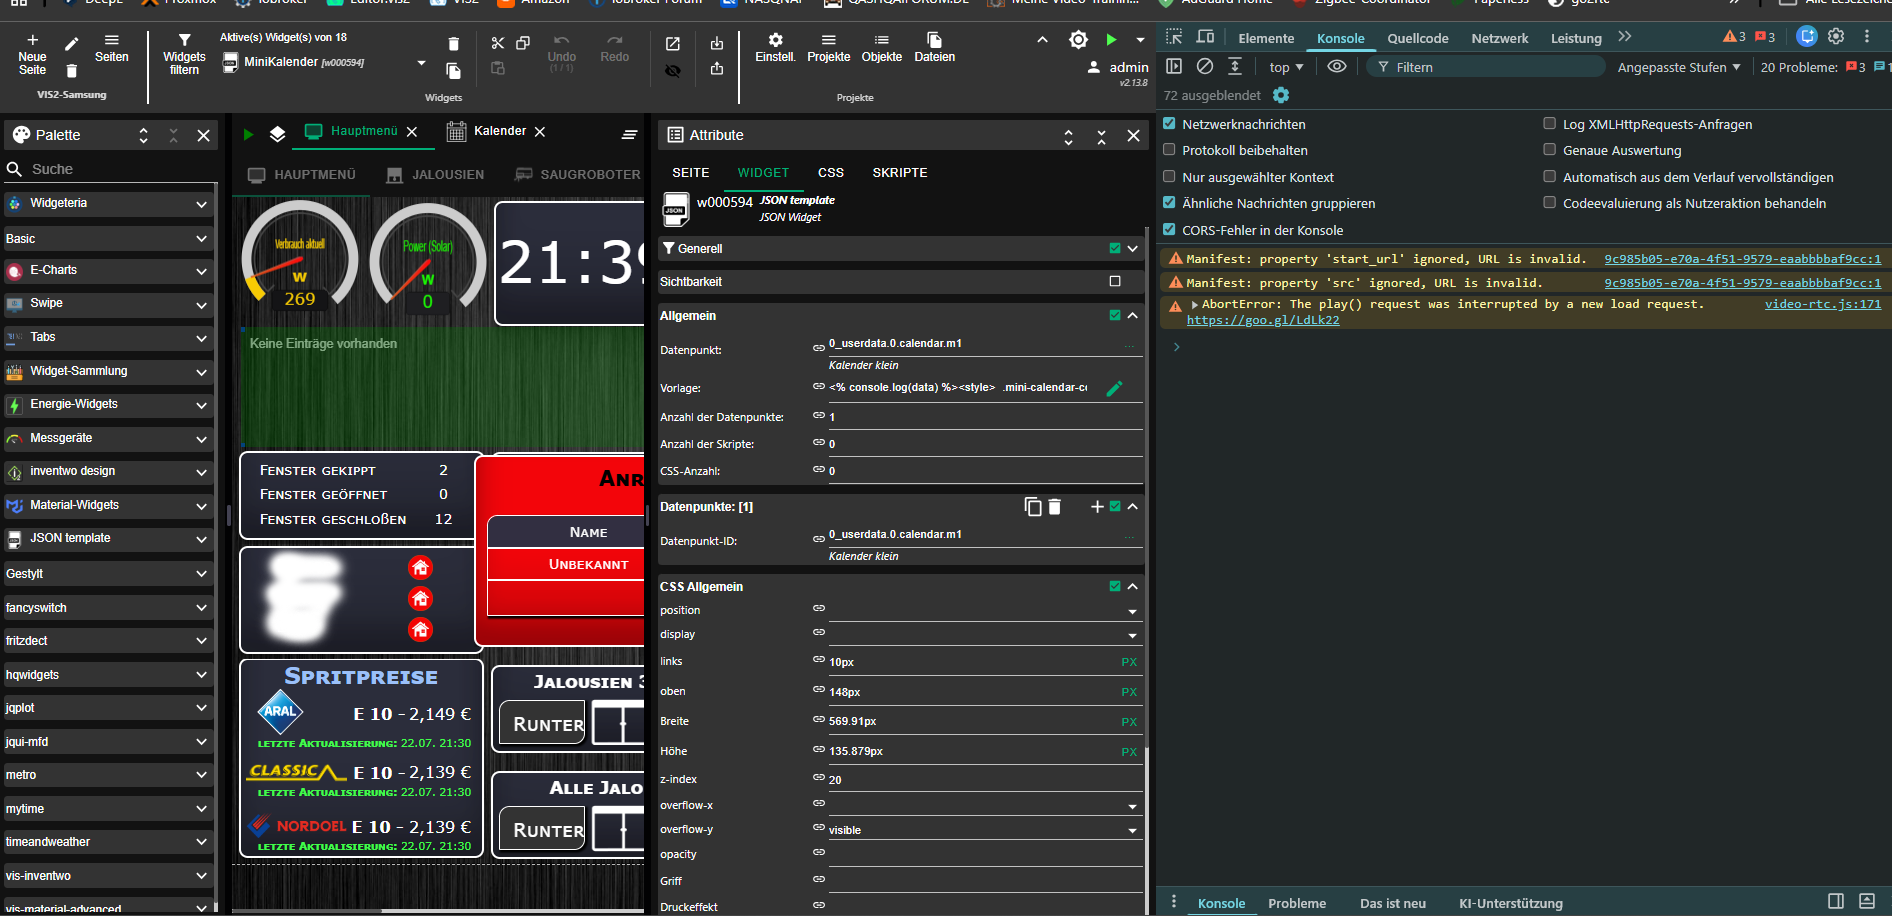Open Angepasste Stufen log level dropdown
This screenshot has width=1892, height=916.
pyautogui.click(x=1679, y=67)
